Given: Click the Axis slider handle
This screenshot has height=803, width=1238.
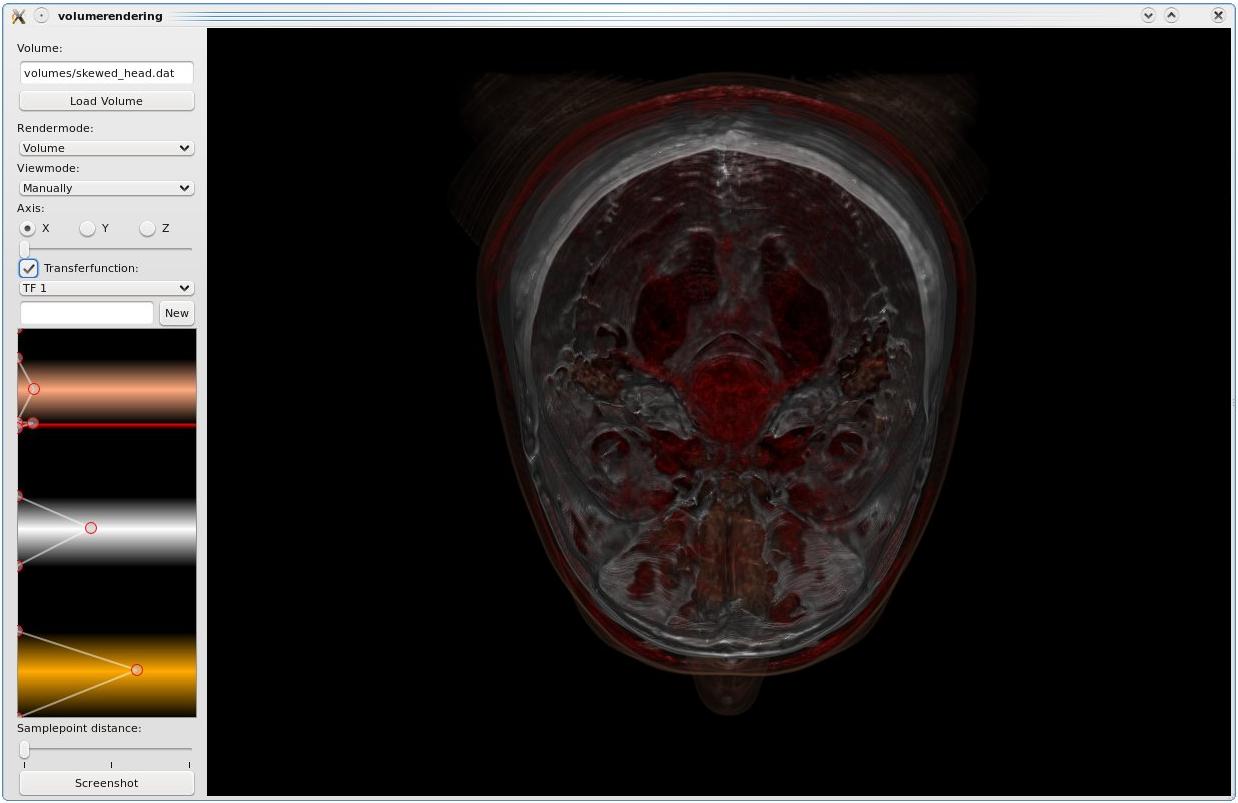Looking at the screenshot, I should pos(25,249).
